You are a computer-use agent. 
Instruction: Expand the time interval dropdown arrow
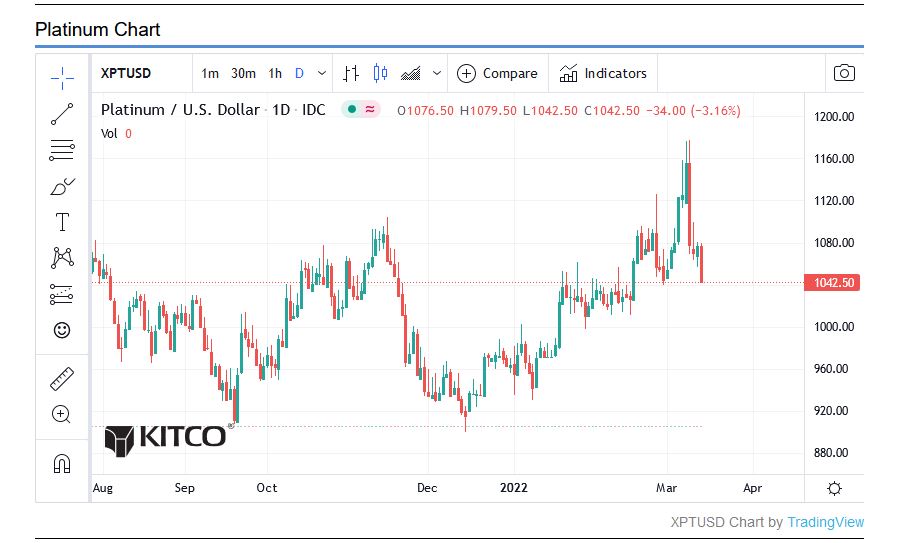click(x=322, y=73)
